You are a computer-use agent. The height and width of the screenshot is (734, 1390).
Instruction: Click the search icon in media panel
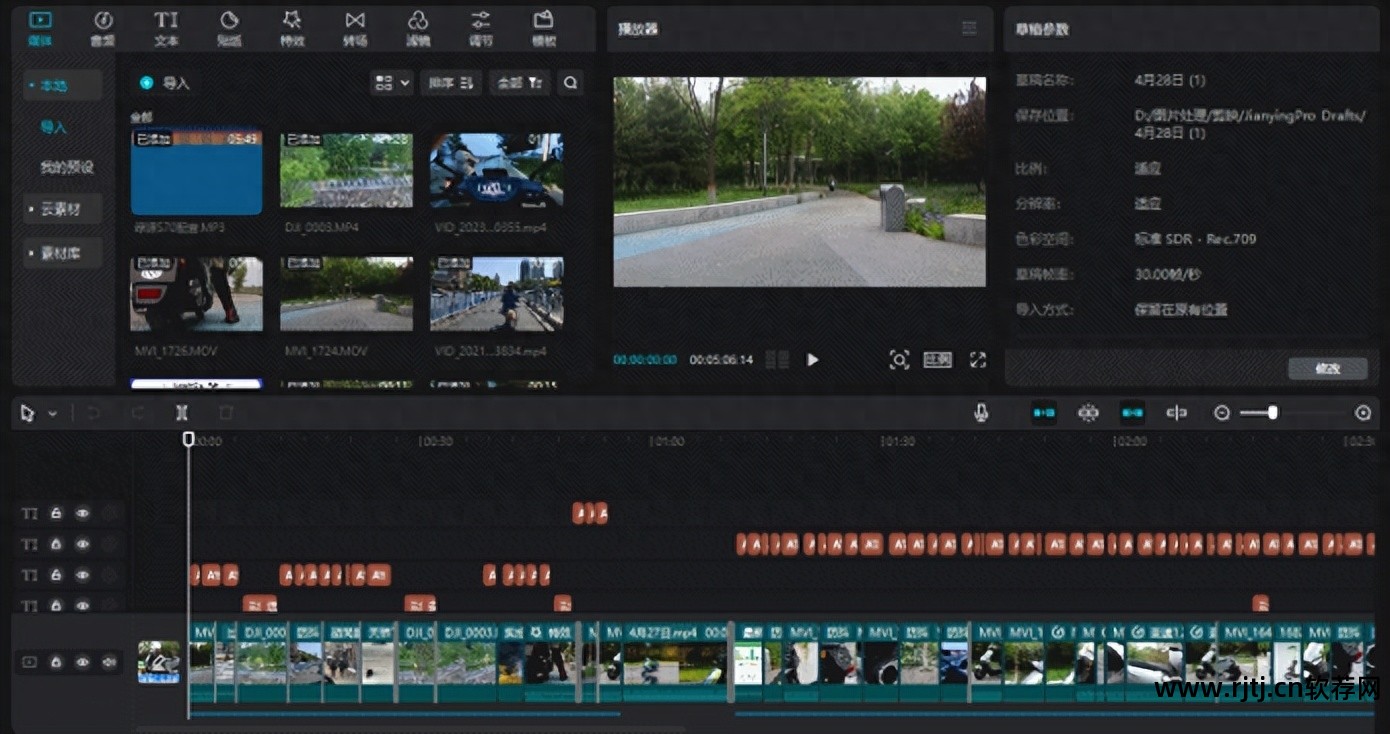coord(570,83)
